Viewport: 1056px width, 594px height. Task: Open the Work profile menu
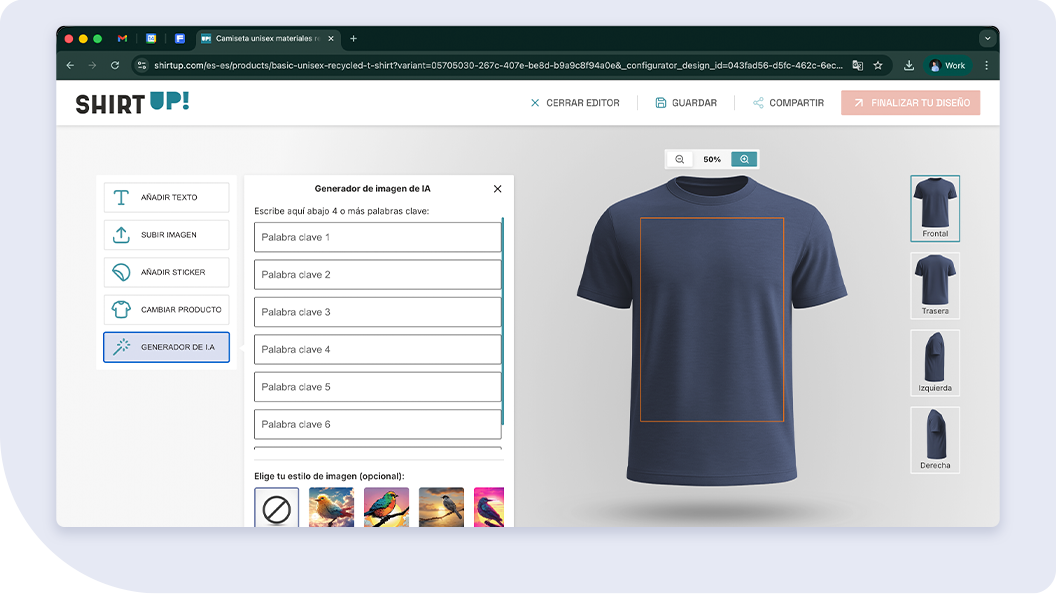[x=948, y=65]
